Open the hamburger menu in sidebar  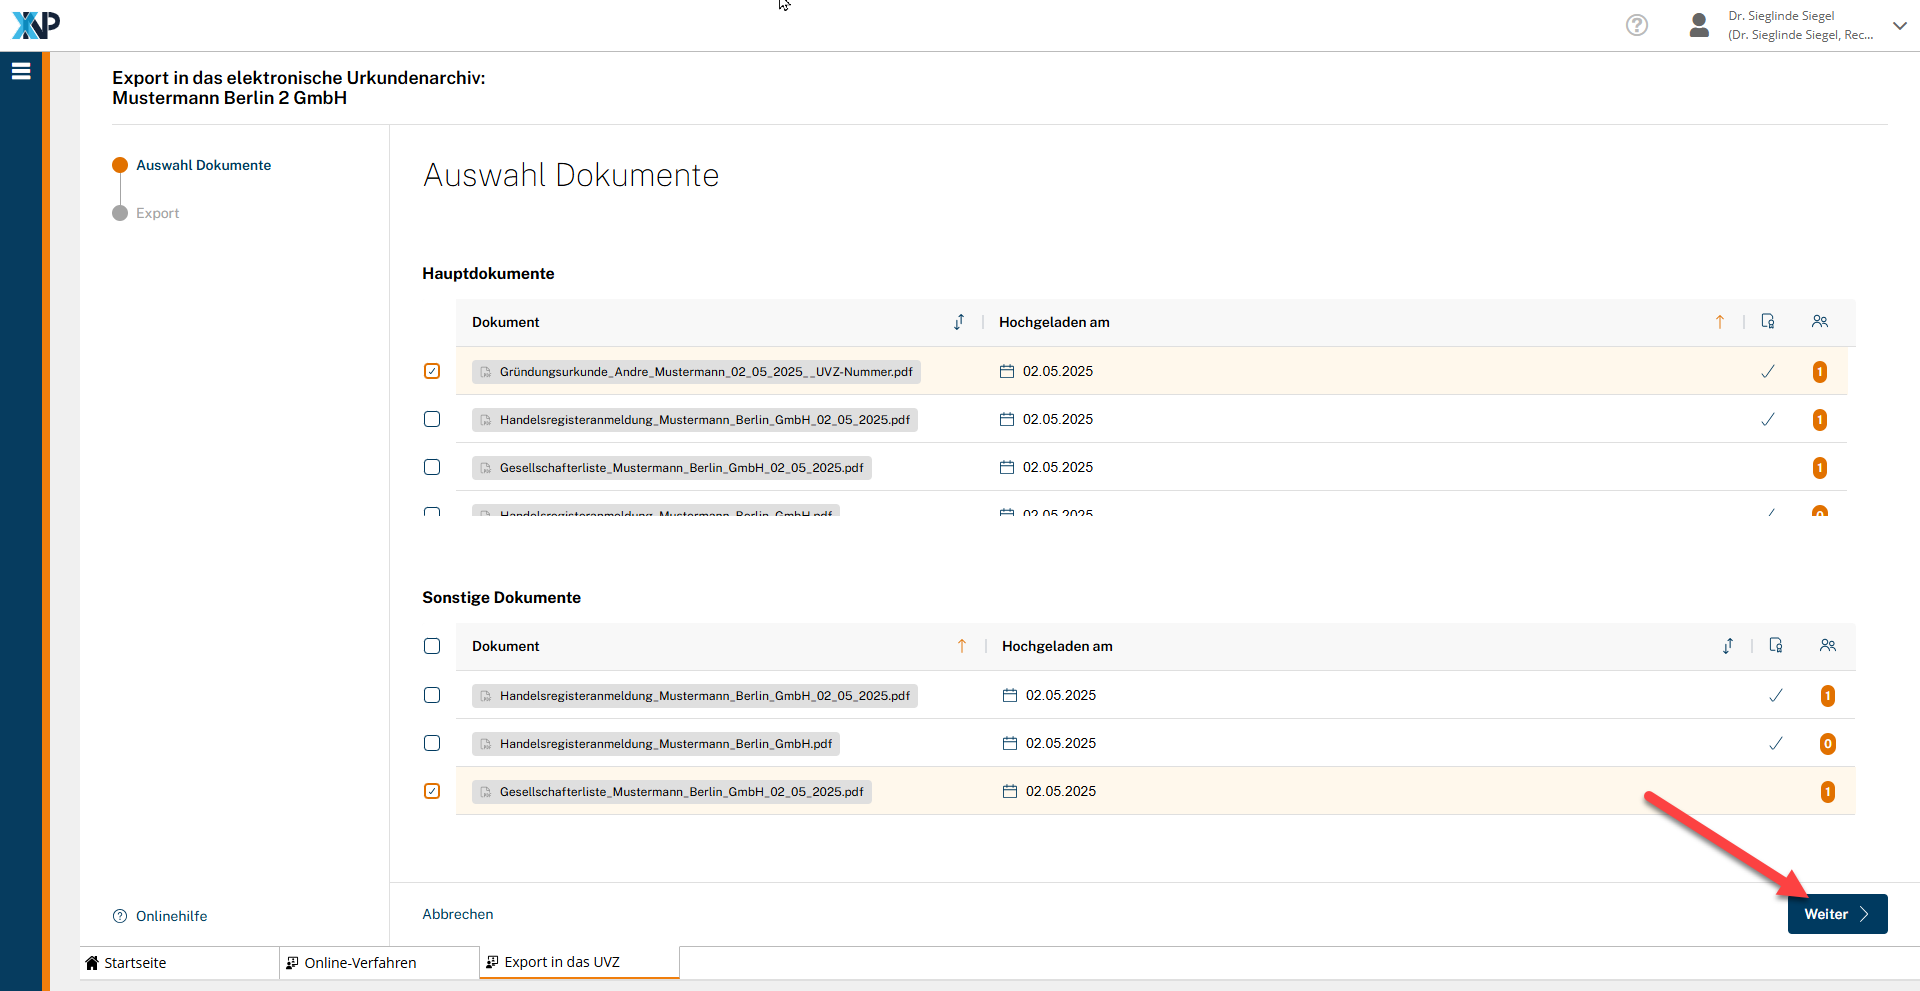21,71
